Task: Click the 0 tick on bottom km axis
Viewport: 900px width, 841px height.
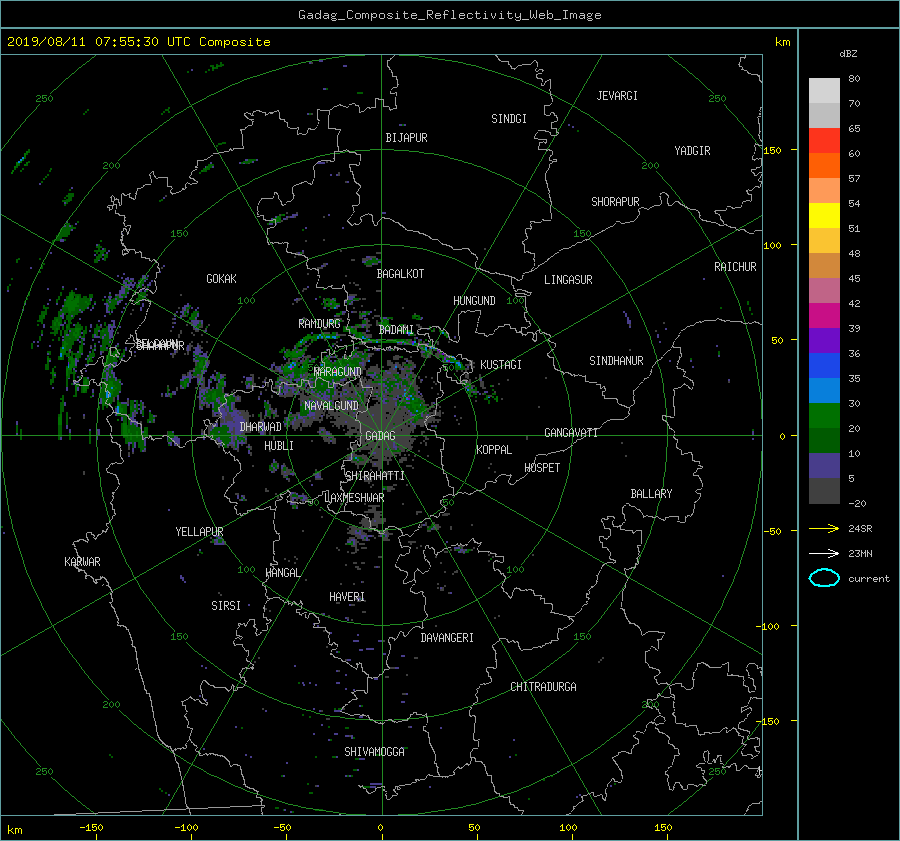Action: [x=381, y=828]
